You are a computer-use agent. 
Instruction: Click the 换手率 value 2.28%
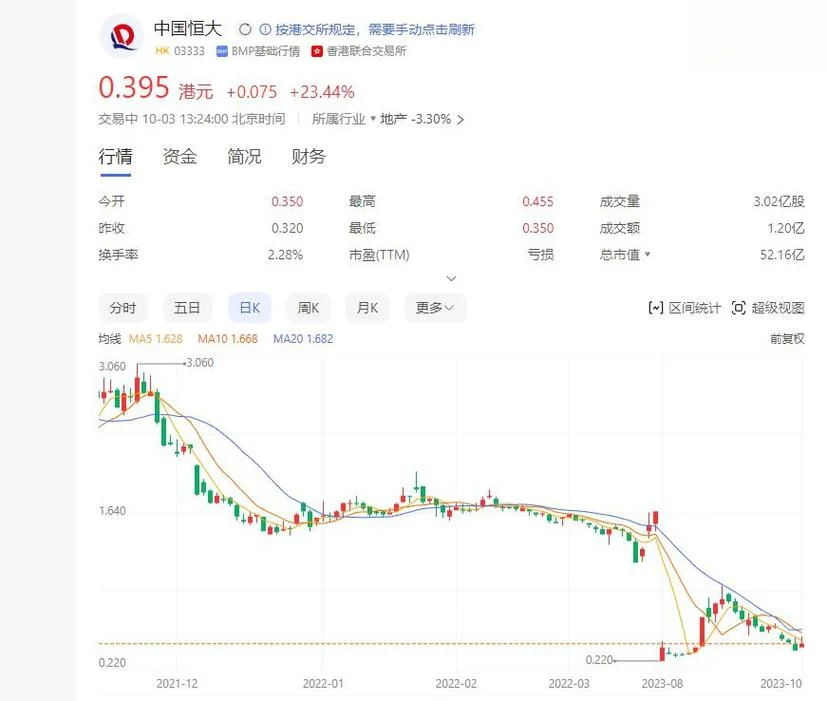pos(285,255)
